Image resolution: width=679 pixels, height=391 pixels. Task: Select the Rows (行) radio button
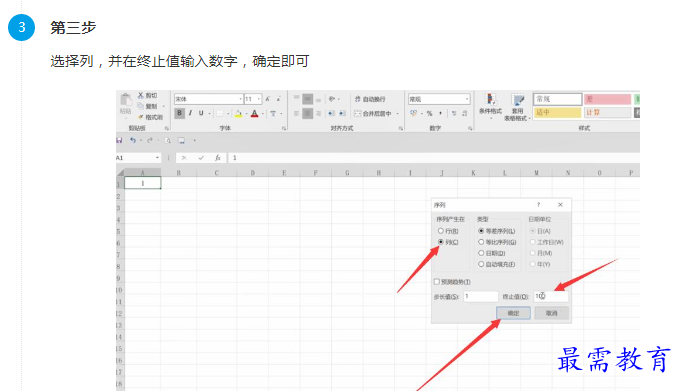(x=440, y=231)
